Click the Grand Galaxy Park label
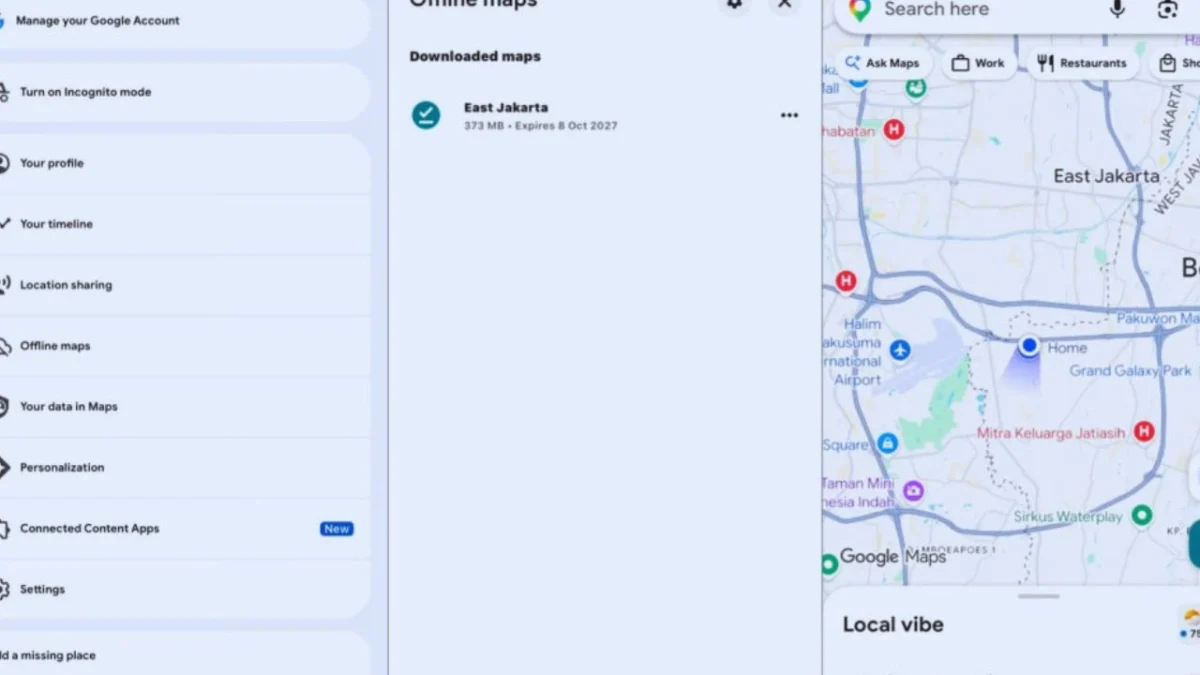Image resolution: width=1200 pixels, height=675 pixels. (x=1131, y=371)
